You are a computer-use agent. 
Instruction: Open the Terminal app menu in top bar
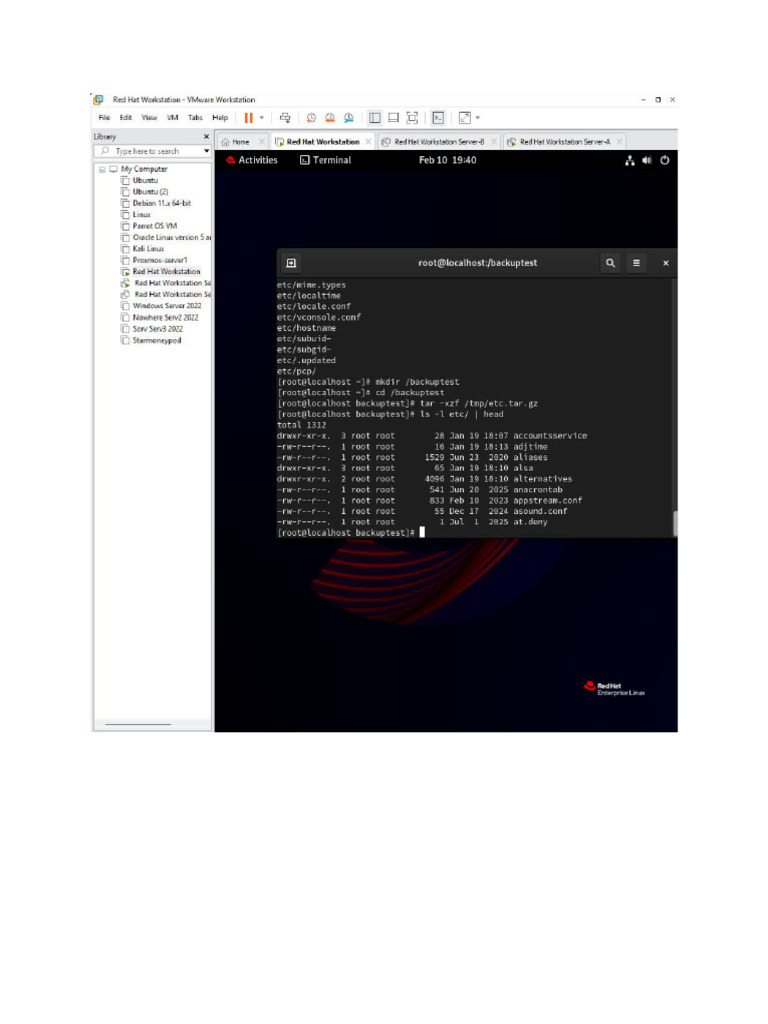click(325, 161)
